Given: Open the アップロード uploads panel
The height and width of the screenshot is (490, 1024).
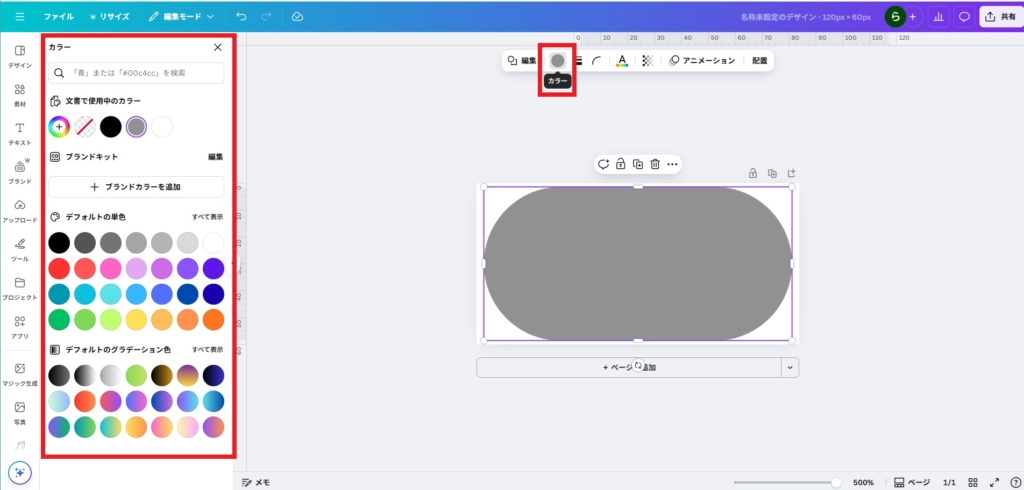Looking at the screenshot, I should (x=19, y=211).
